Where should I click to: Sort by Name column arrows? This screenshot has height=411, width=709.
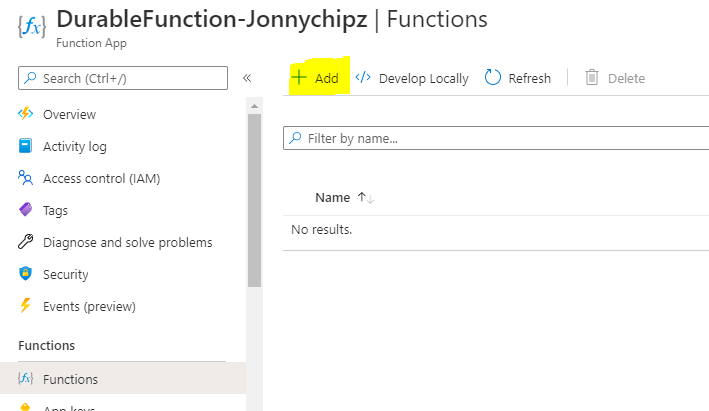point(366,198)
